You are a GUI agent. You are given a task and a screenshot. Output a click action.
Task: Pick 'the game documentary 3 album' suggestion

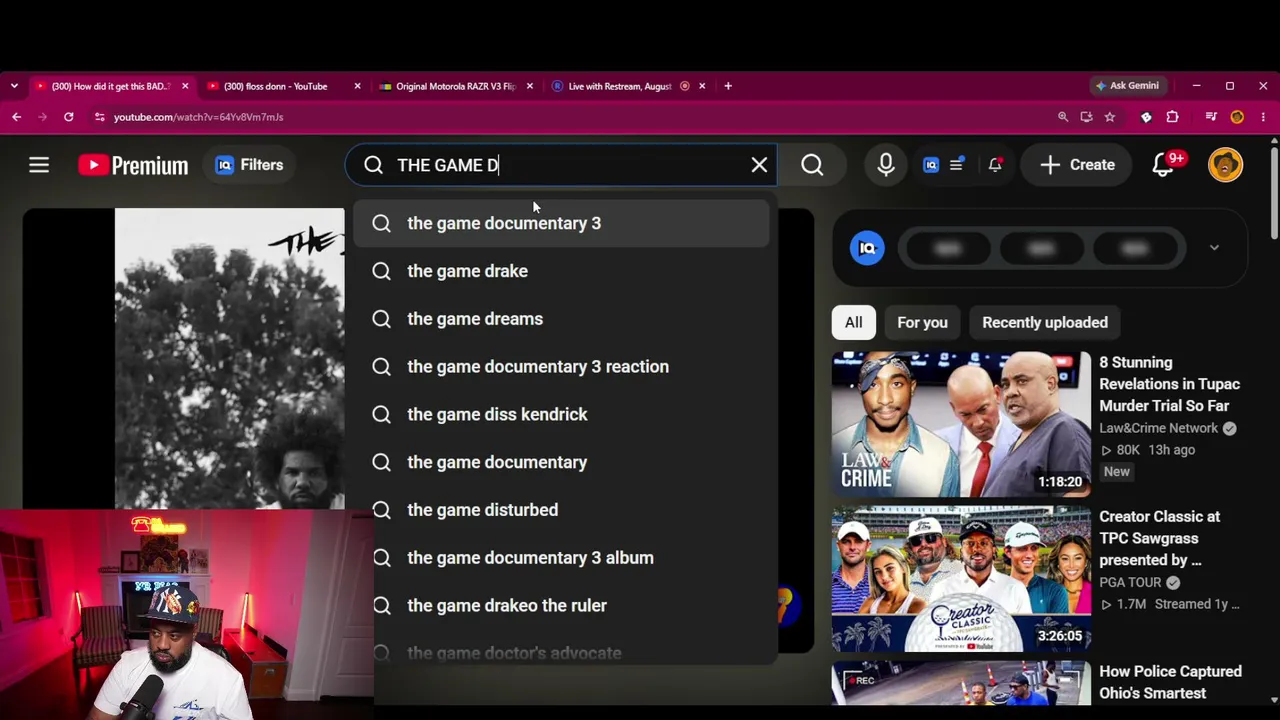pos(562,558)
